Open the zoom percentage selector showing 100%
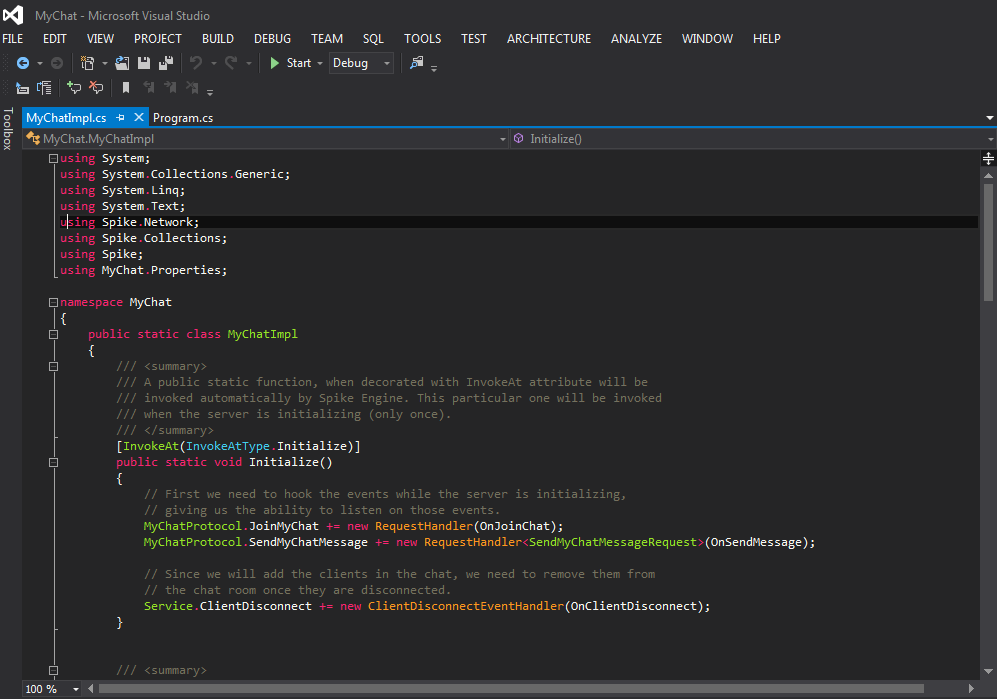The width and height of the screenshot is (997, 699). pos(50,688)
